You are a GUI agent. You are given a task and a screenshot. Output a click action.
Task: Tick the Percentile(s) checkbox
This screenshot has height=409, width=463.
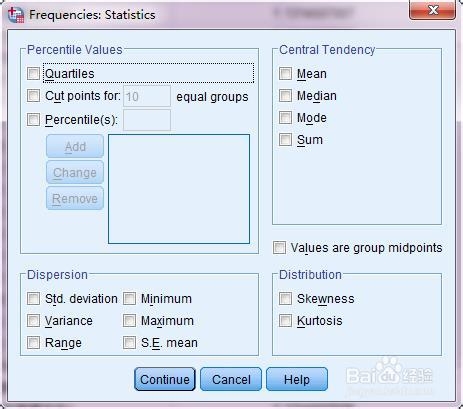(33, 119)
